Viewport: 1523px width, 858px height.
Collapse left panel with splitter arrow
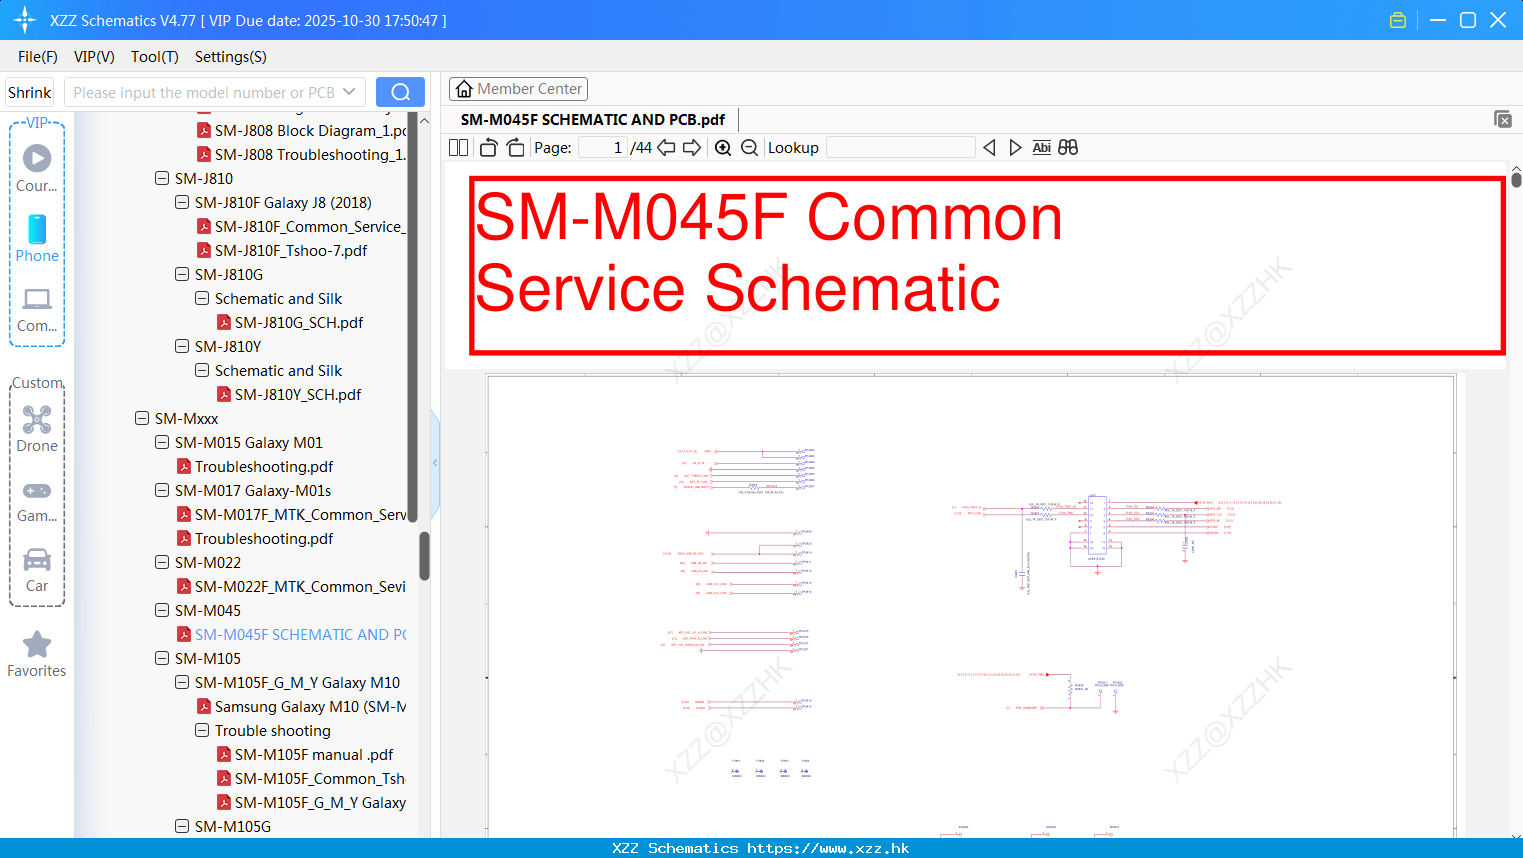pos(435,462)
